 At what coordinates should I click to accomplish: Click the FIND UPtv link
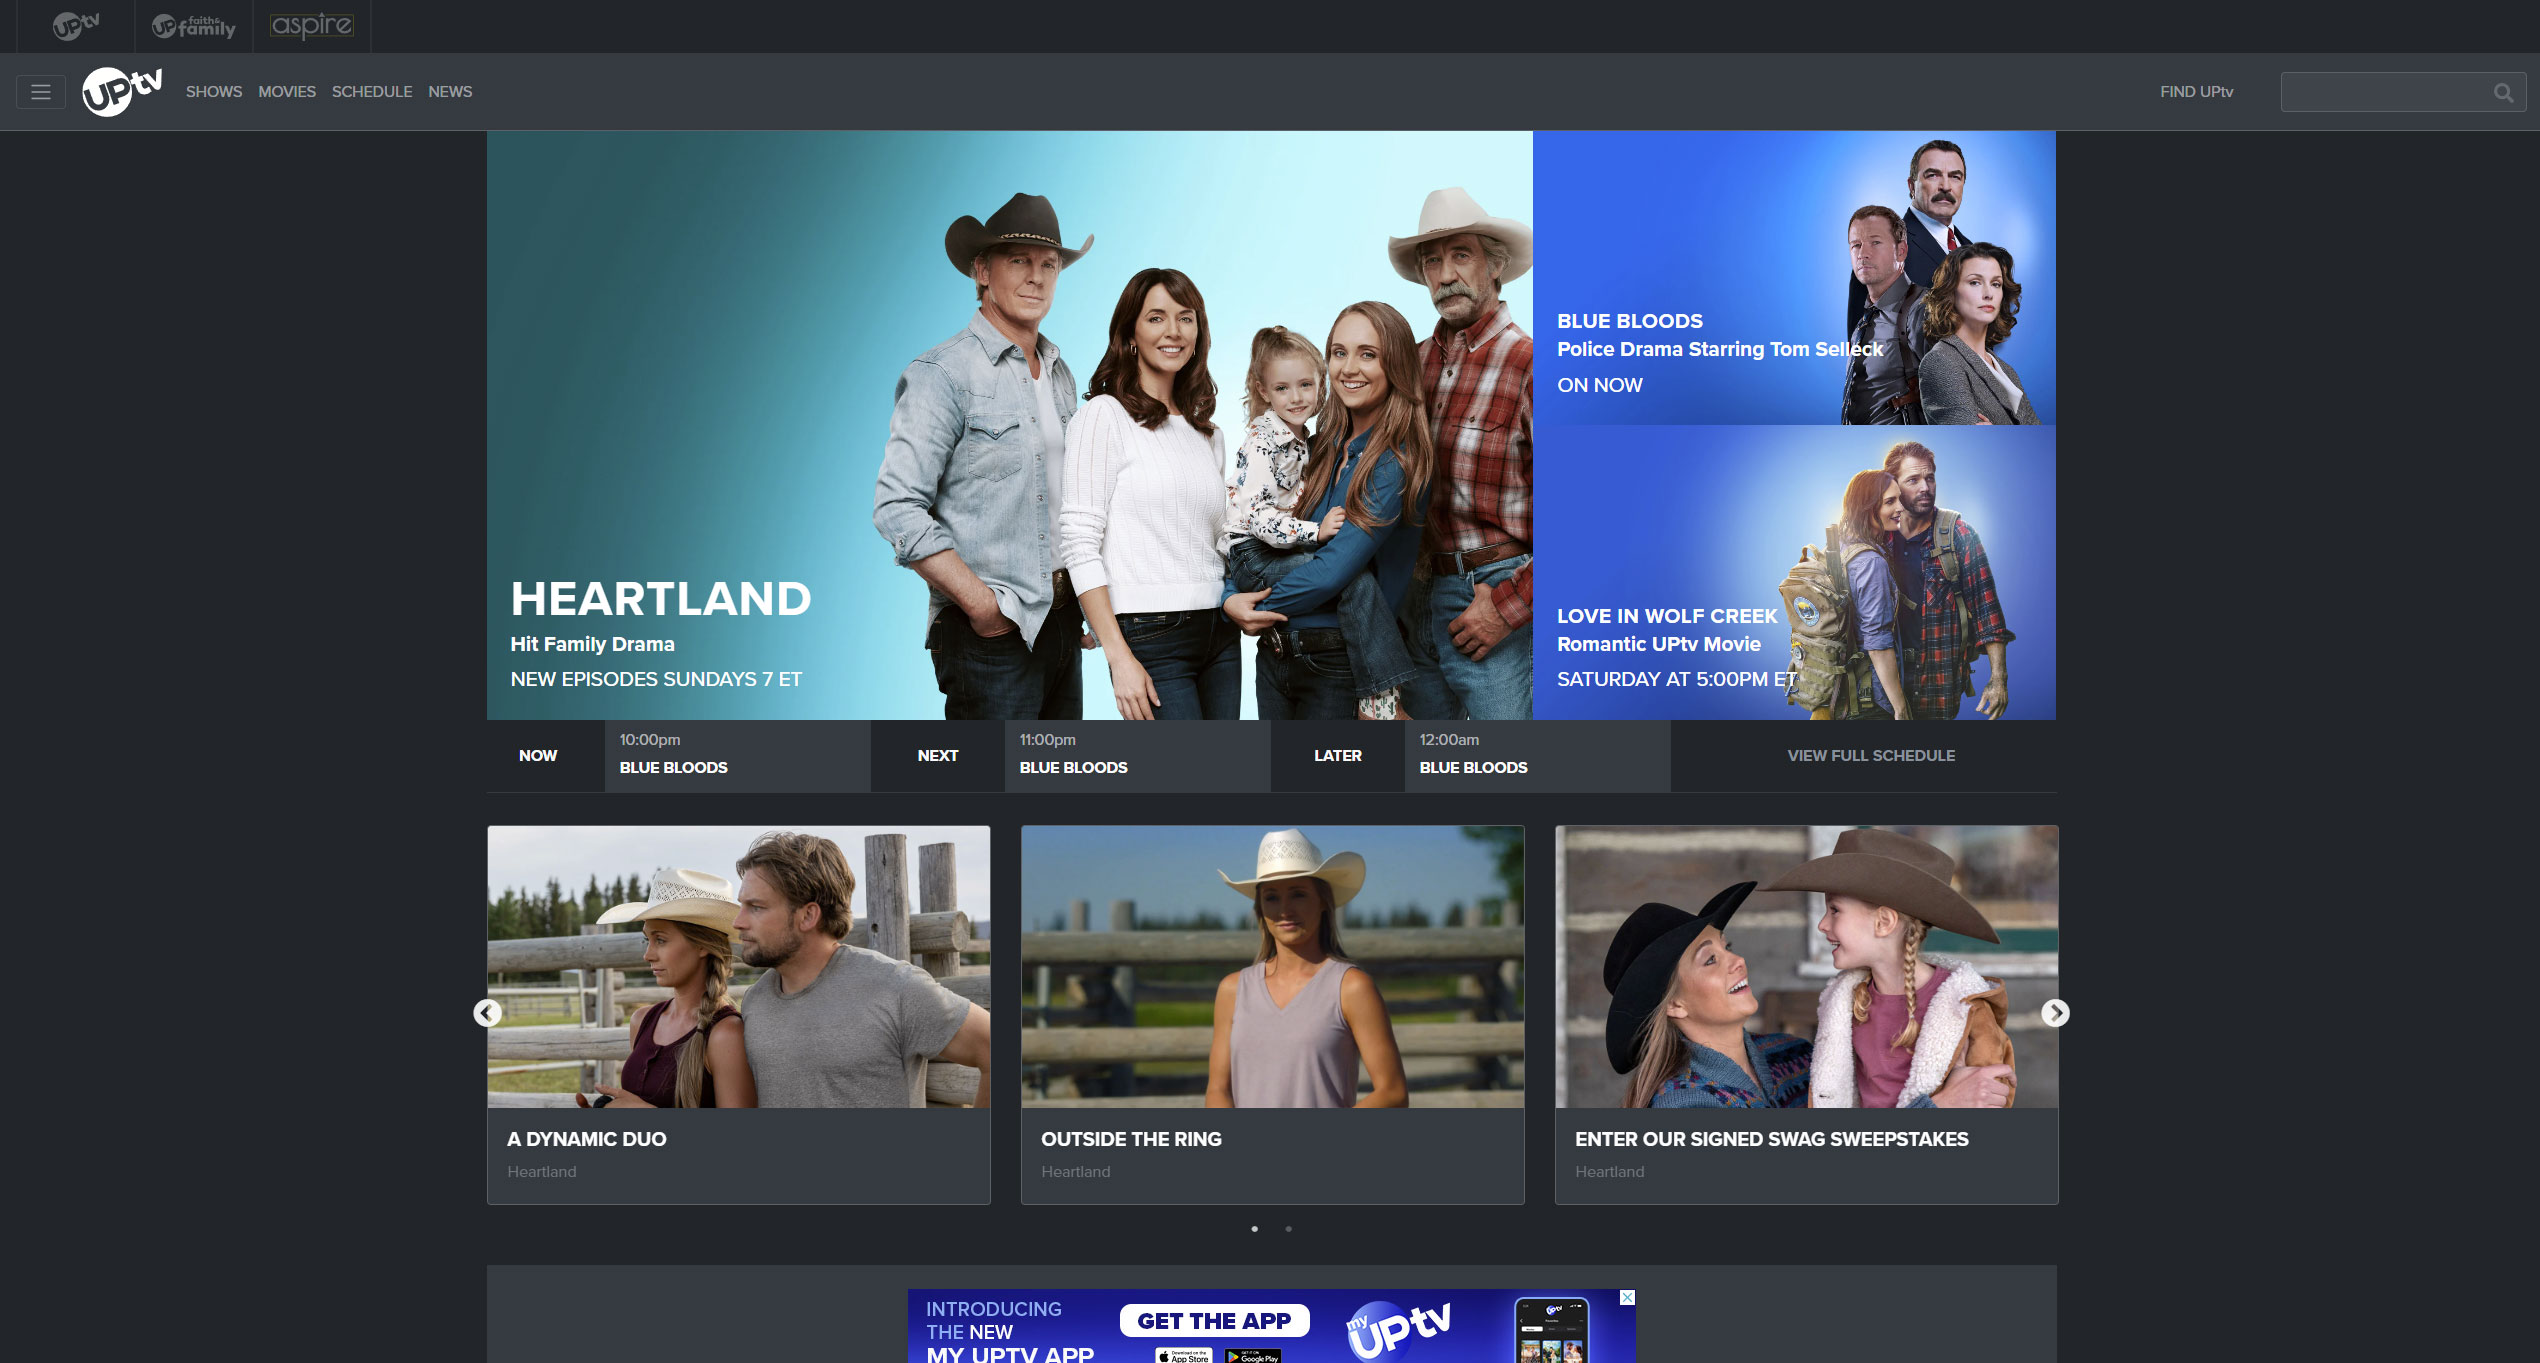pos(2196,92)
